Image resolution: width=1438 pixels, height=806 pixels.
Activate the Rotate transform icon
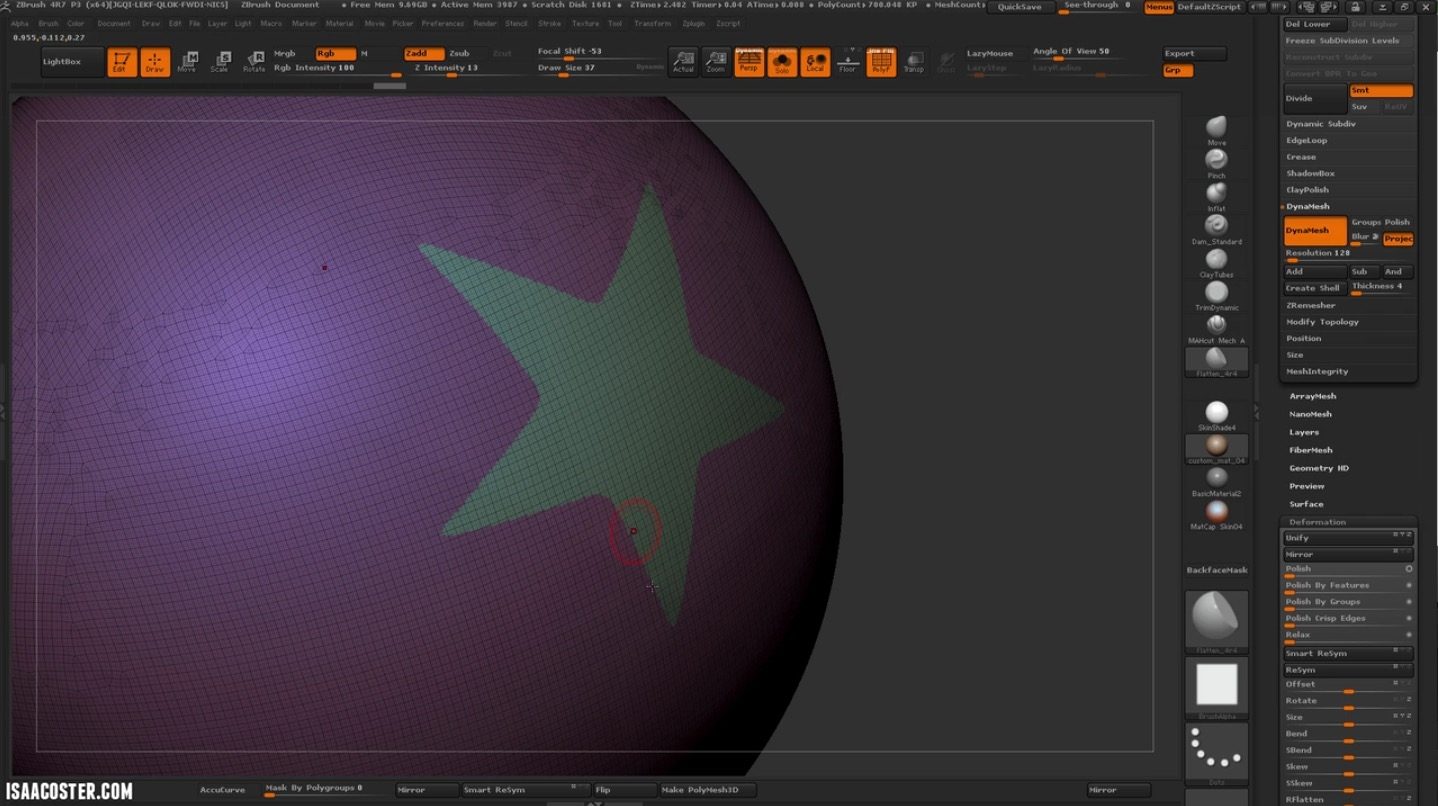[x=254, y=62]
